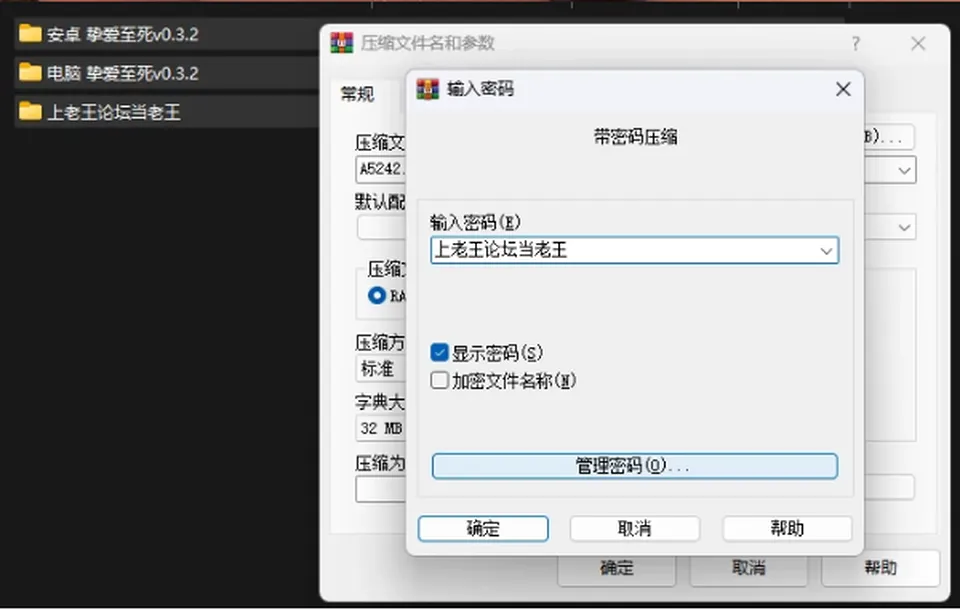Confirm password with 确定 in password dialog
The width and height of the screenshot is (960, 610).
(483, 529)
